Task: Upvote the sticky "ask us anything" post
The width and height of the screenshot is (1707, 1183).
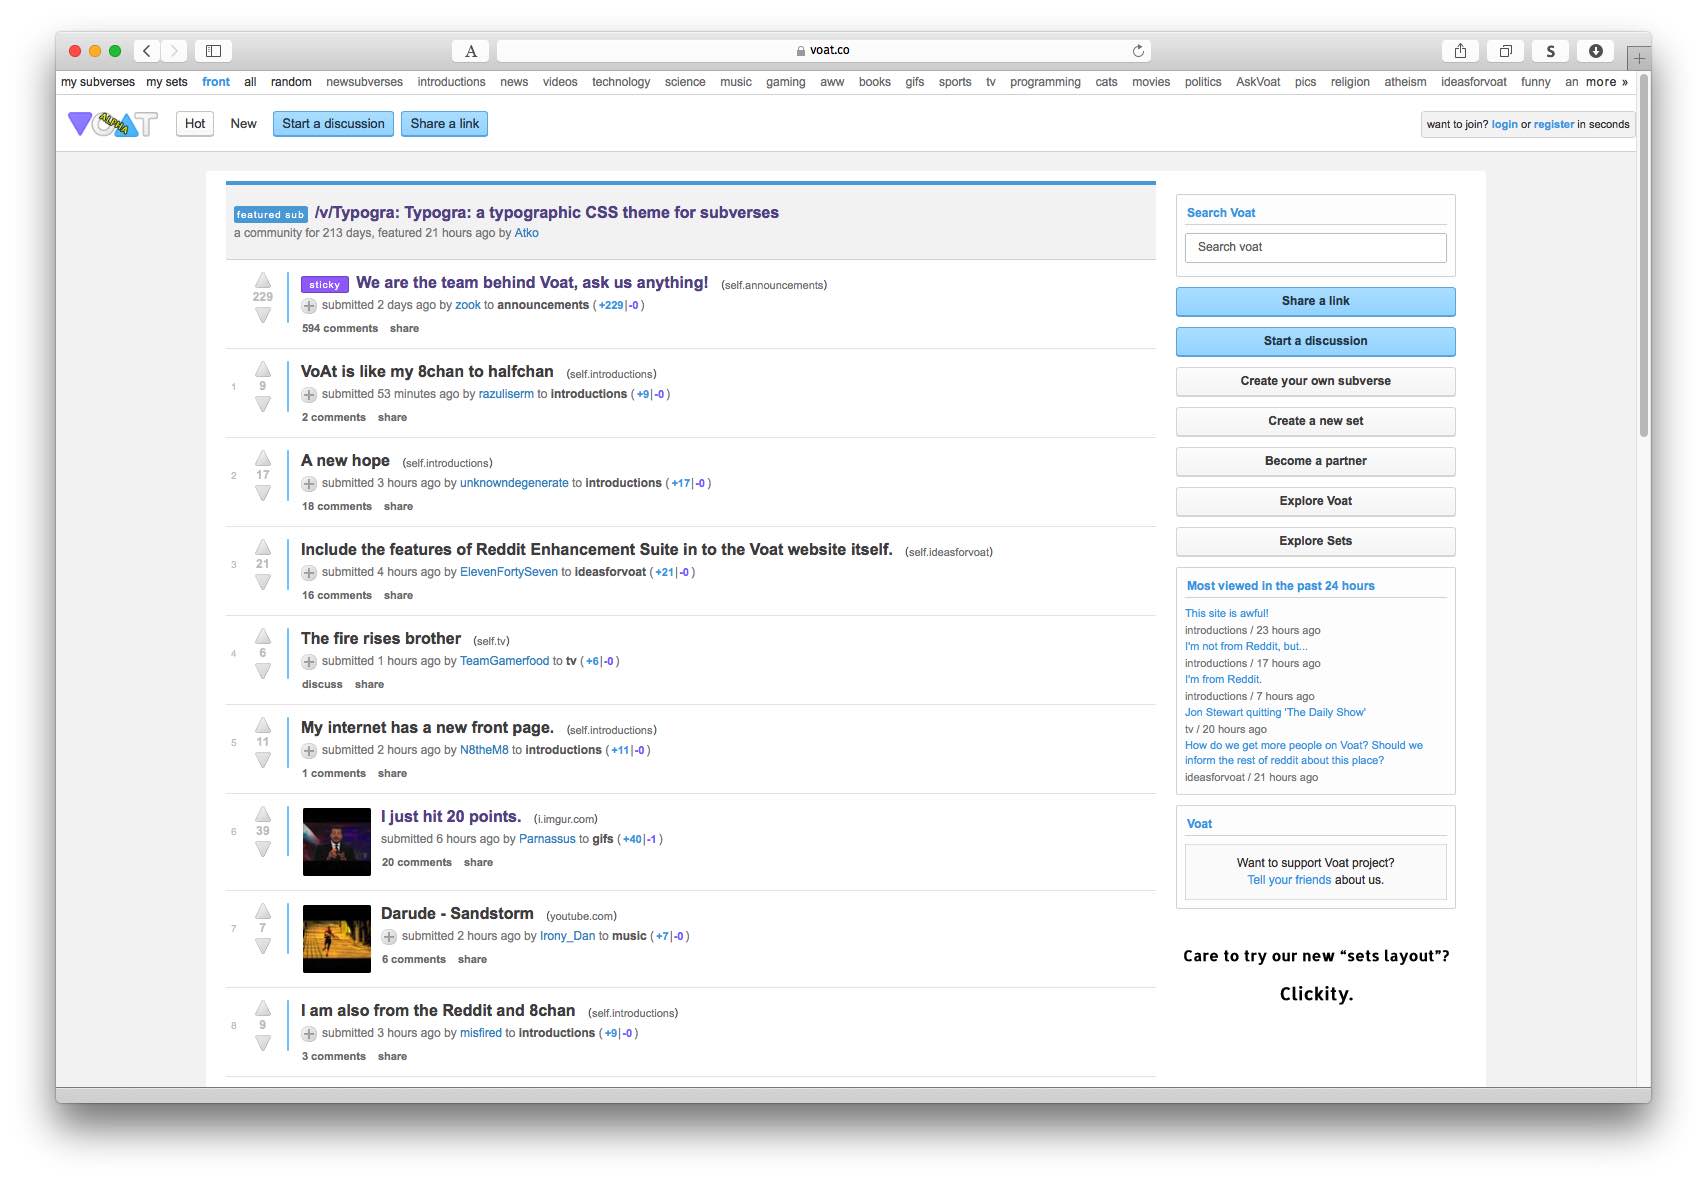Action: pyautogui.click(x=263, y=283)
